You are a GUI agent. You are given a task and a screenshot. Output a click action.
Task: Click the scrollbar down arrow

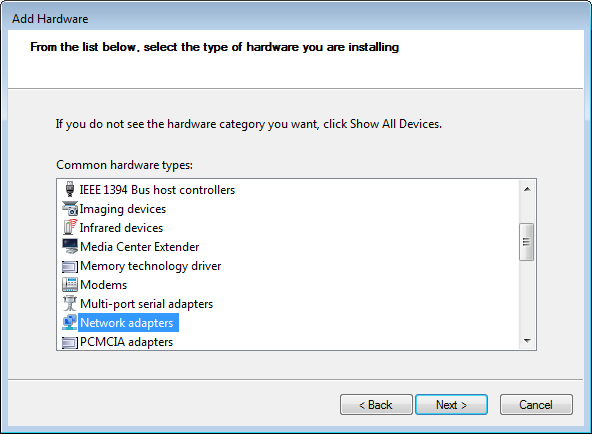pyautogui.click(x=527, y=341)
